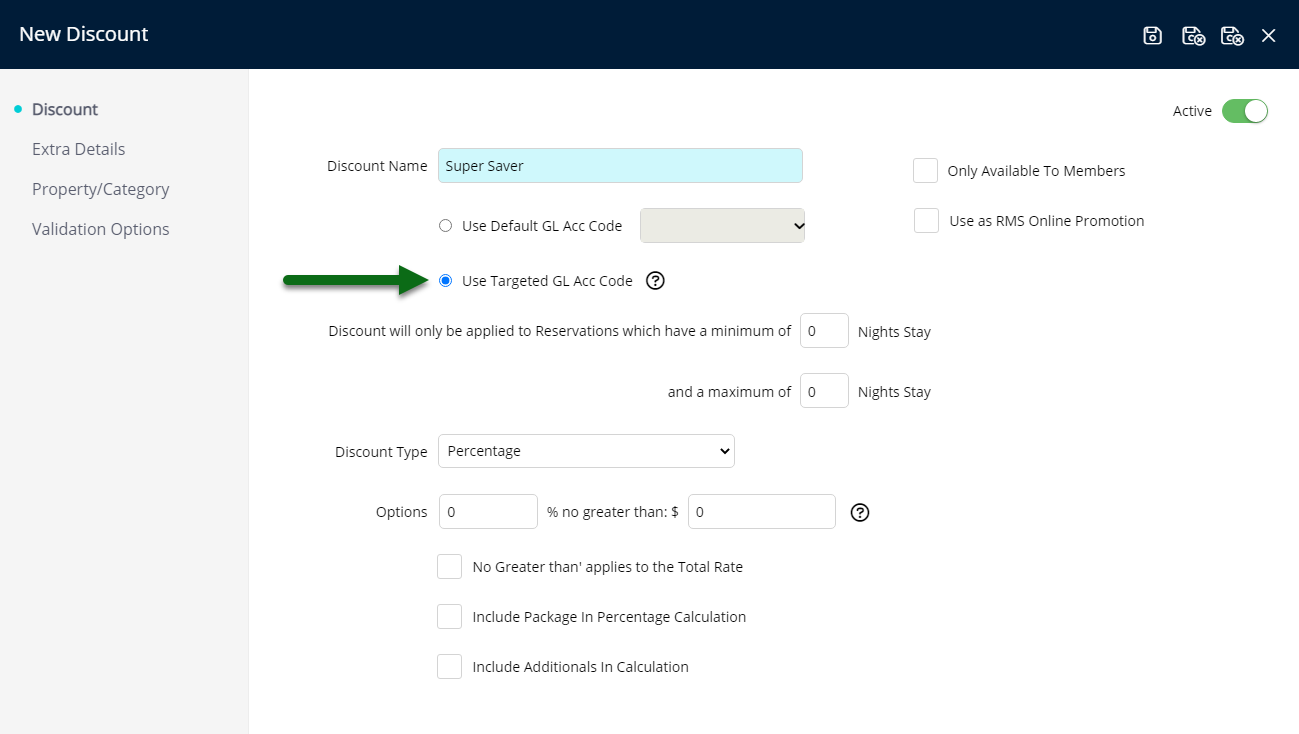Image resolution: width=1299 pixels, height=734 pixels.
Task: Go to Validation Options in the sidebar
Action: click(100, 228)
